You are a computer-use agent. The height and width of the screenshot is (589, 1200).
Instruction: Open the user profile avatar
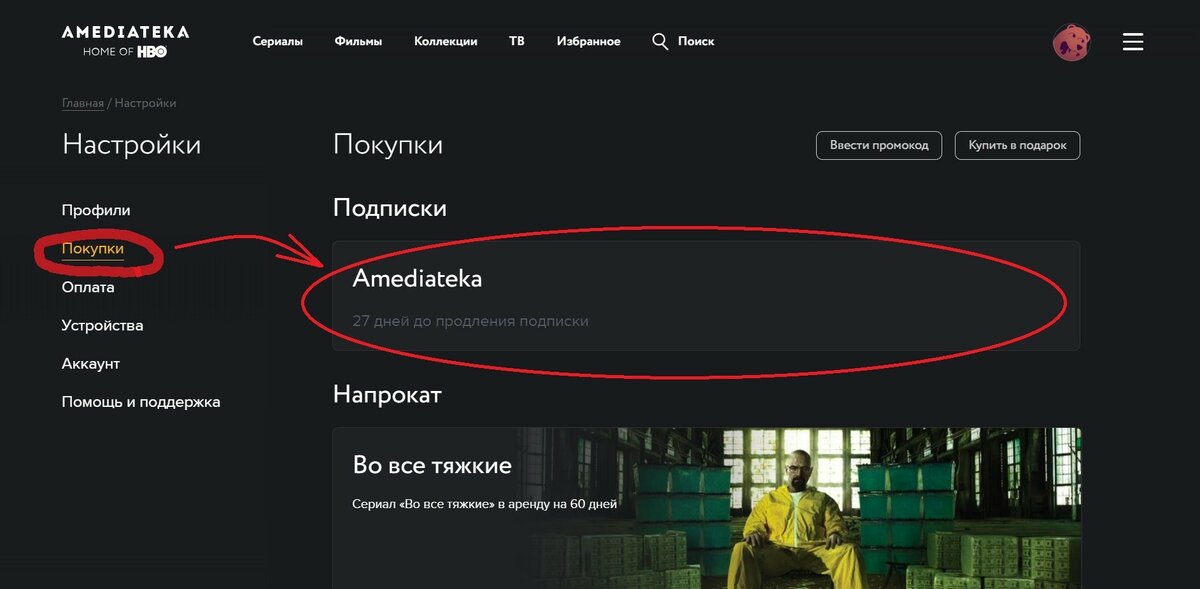coord(1071,42)
